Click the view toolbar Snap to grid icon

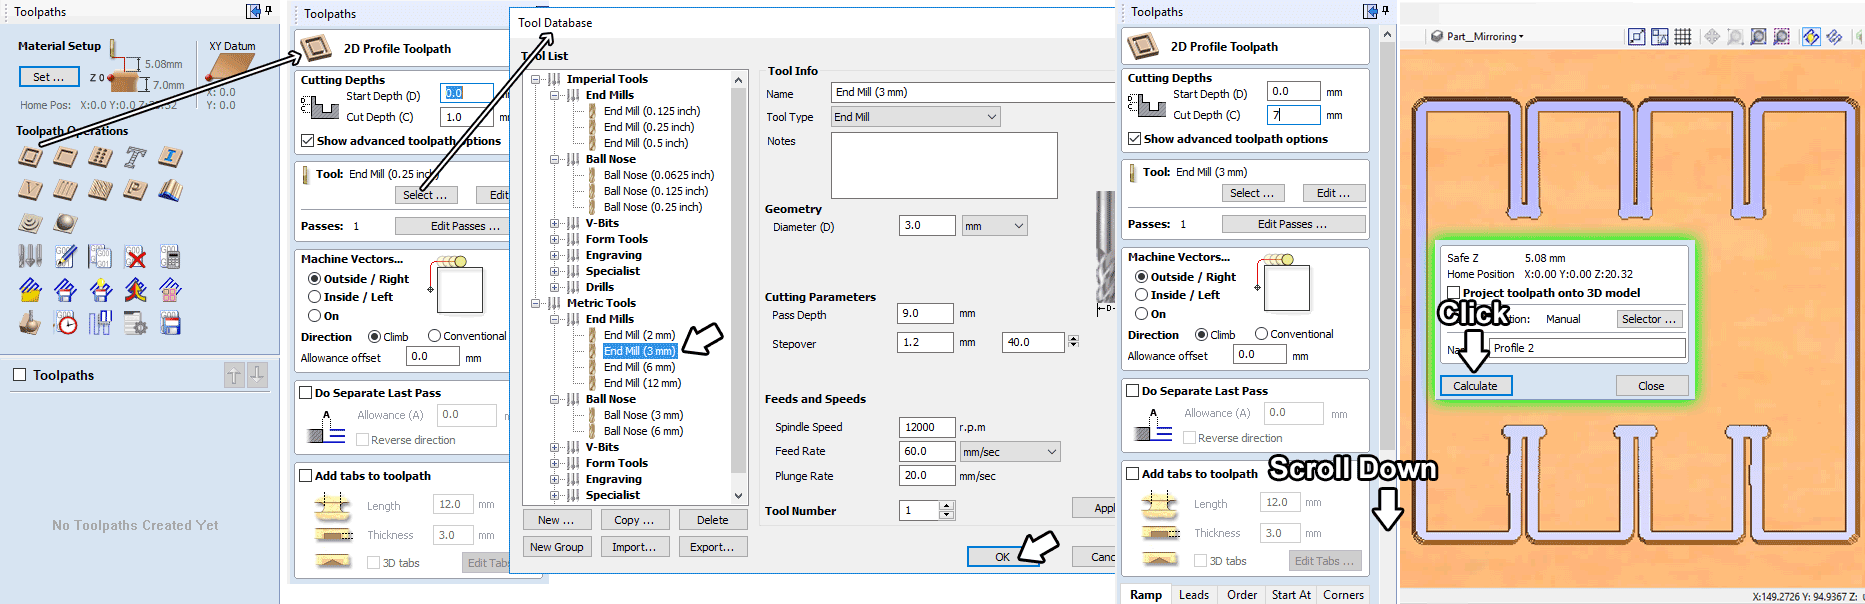click(x=1683, y=37)
